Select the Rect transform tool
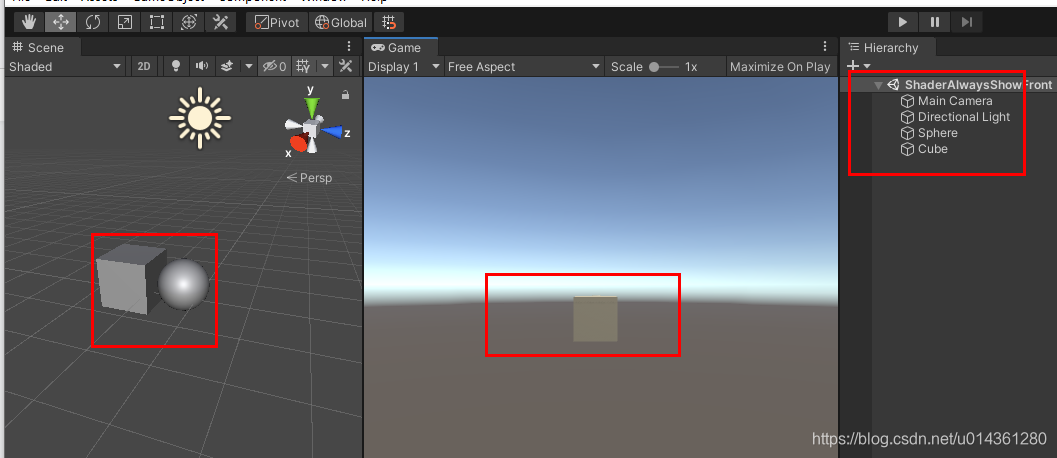The image size is (1057, 458). (157, 22)
